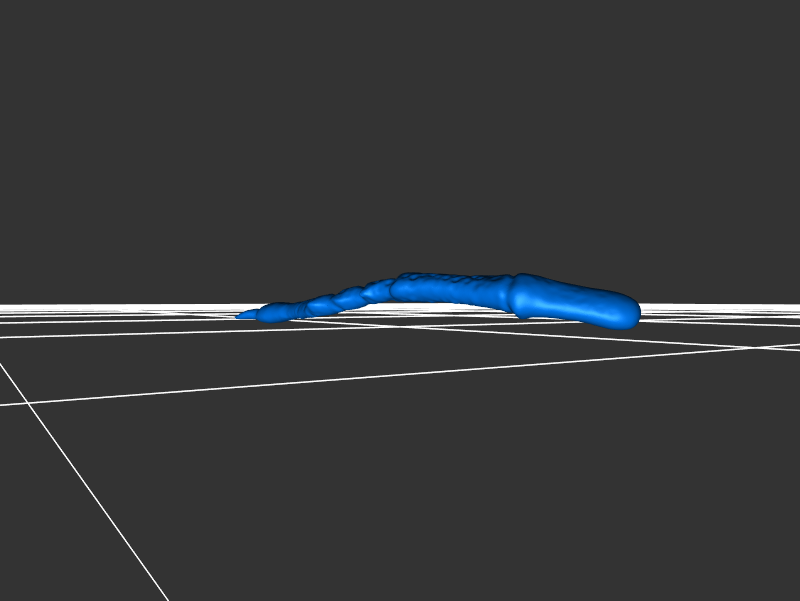800x601 pixels.
Task: Click the empty dark background above the model
Action: (400, 150)
